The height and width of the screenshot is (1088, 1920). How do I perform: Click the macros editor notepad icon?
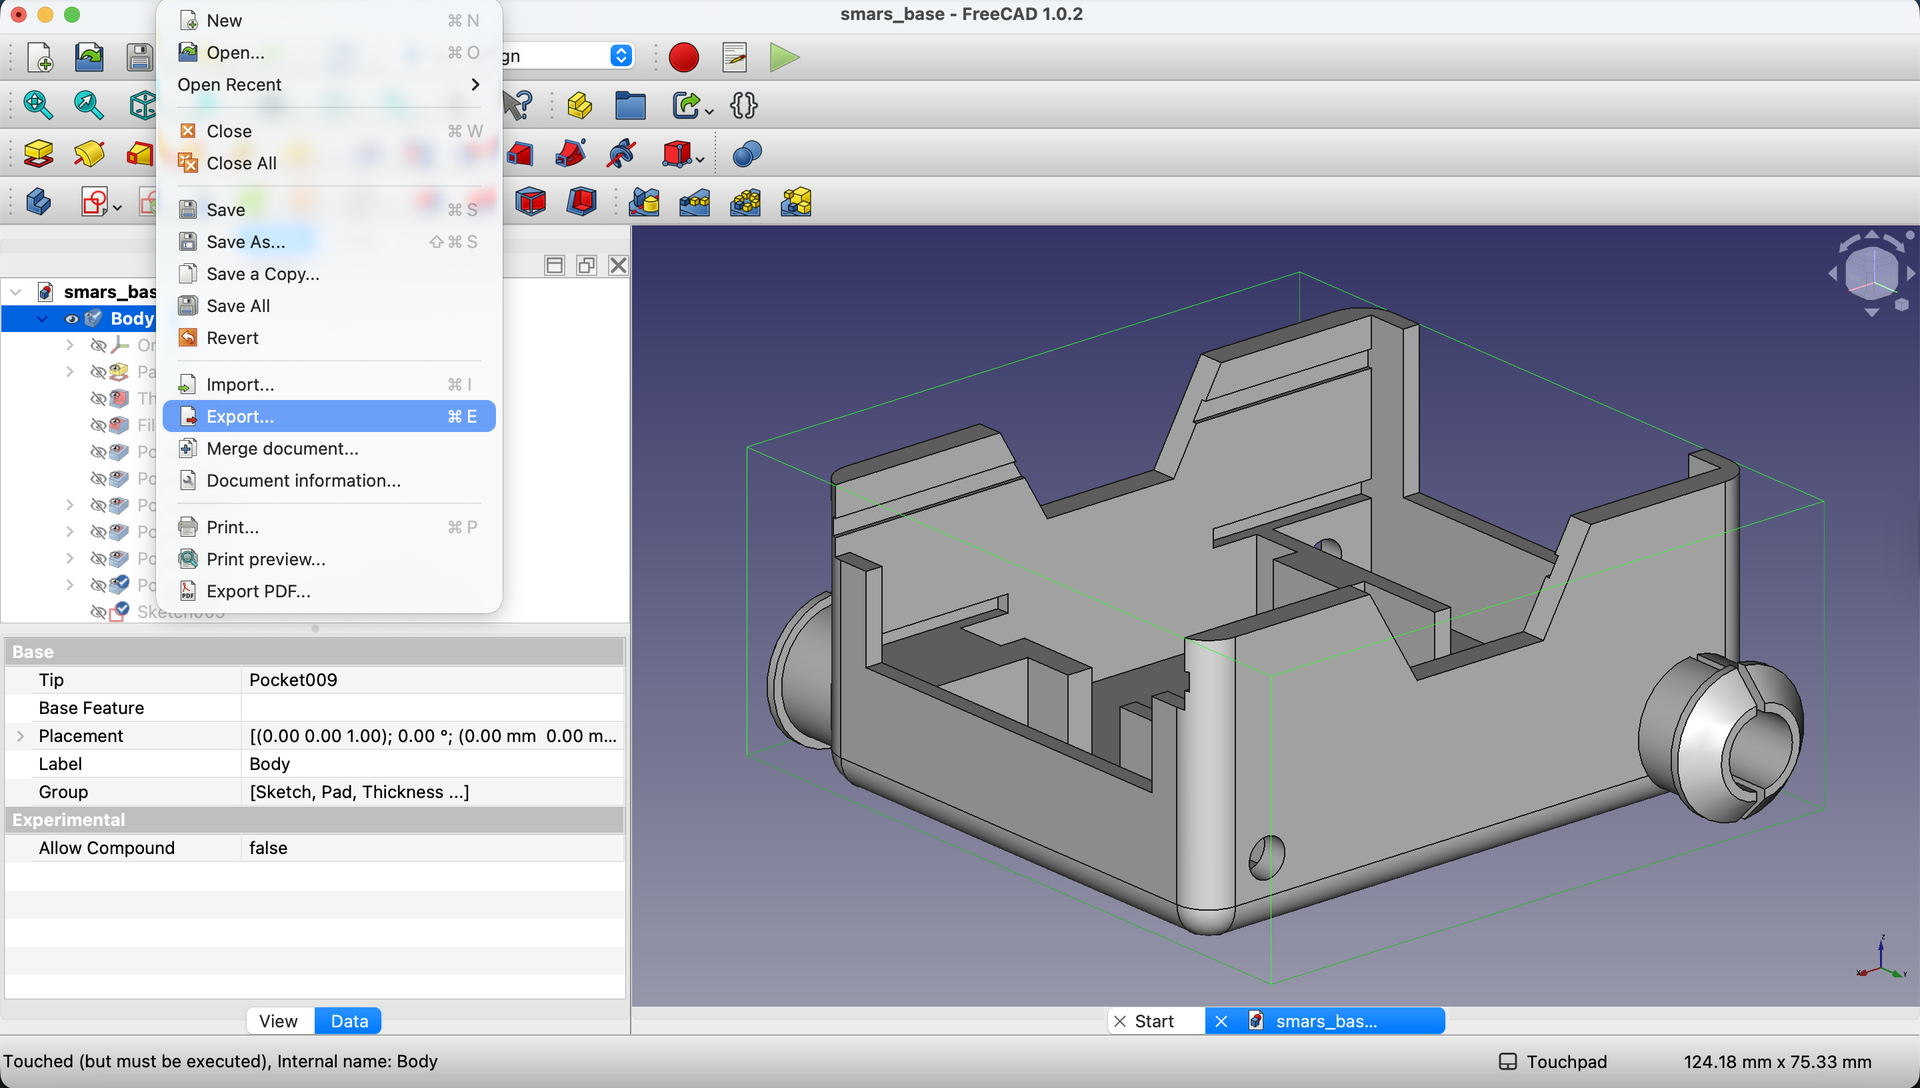pos(735,57)
